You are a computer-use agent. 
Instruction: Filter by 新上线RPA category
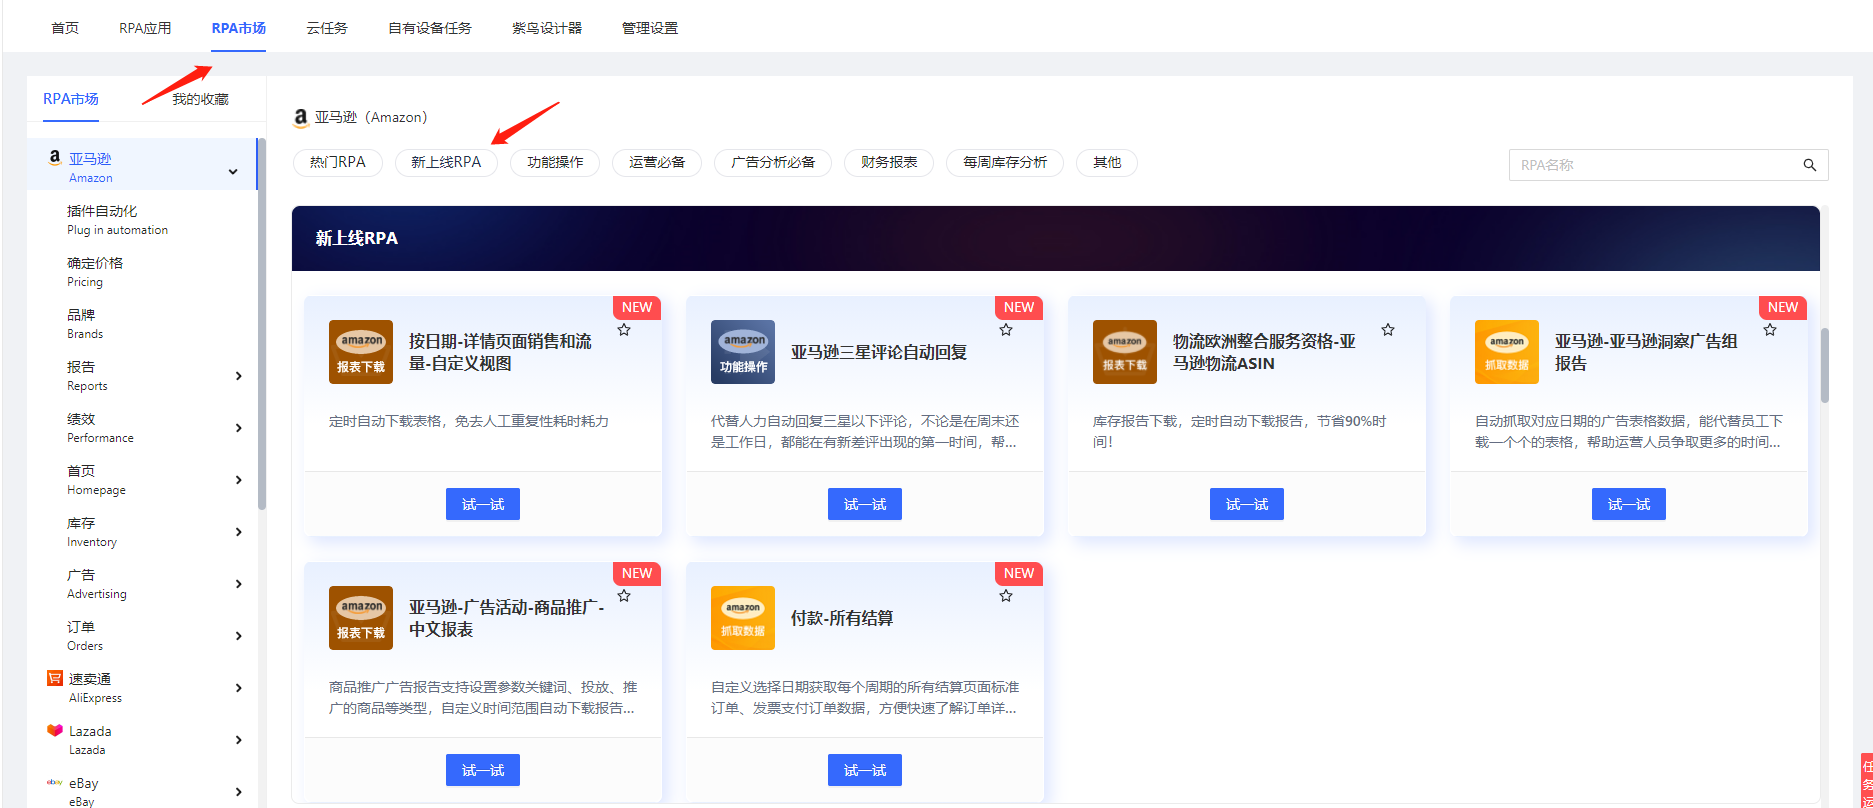coord(446,162)
